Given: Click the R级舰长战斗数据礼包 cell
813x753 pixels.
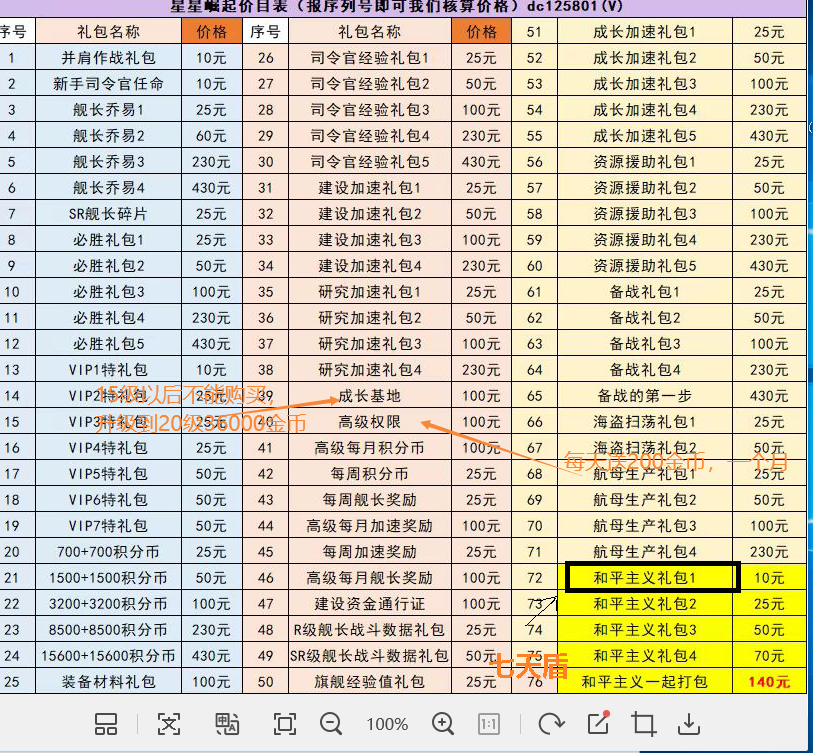Looking at the screenshot, I should point(370,630).
